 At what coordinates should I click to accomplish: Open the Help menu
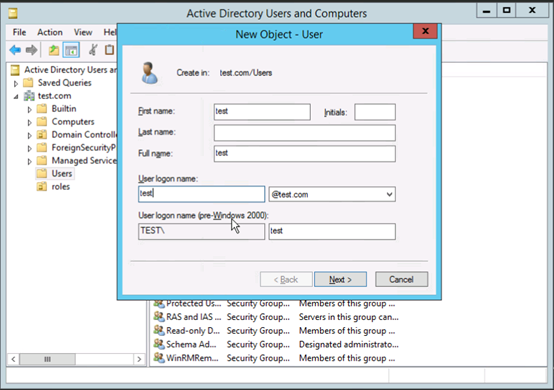pyautogui.click(x=110, y=32)
